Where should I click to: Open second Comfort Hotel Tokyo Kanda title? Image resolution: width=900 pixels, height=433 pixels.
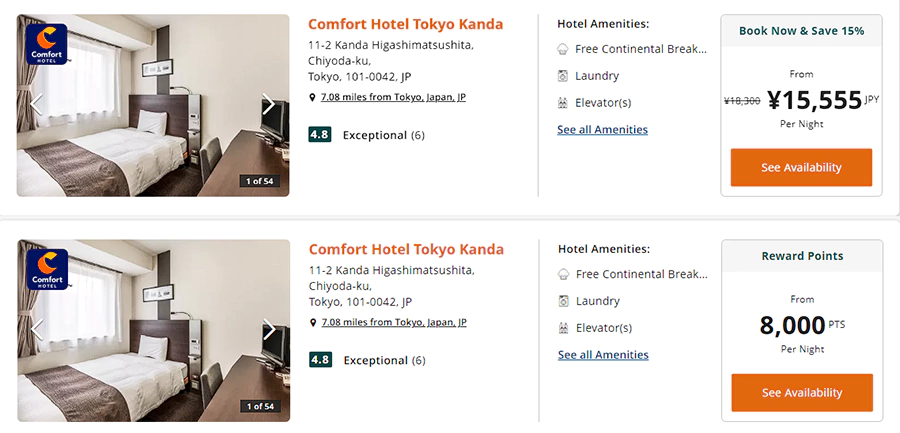[405, 249]
